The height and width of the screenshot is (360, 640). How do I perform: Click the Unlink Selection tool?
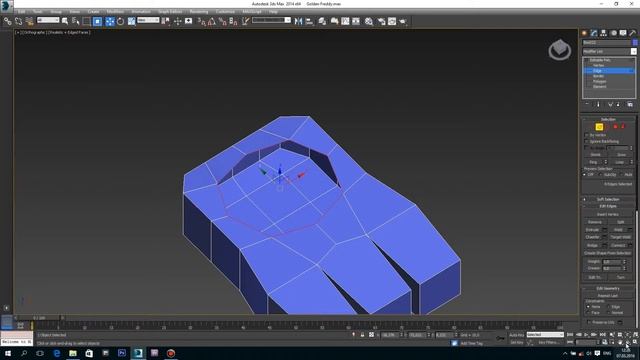(18, 21)
